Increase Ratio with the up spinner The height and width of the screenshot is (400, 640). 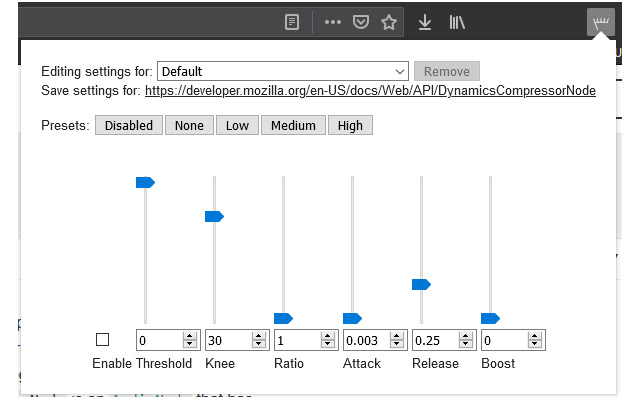[x=328, y=336]
